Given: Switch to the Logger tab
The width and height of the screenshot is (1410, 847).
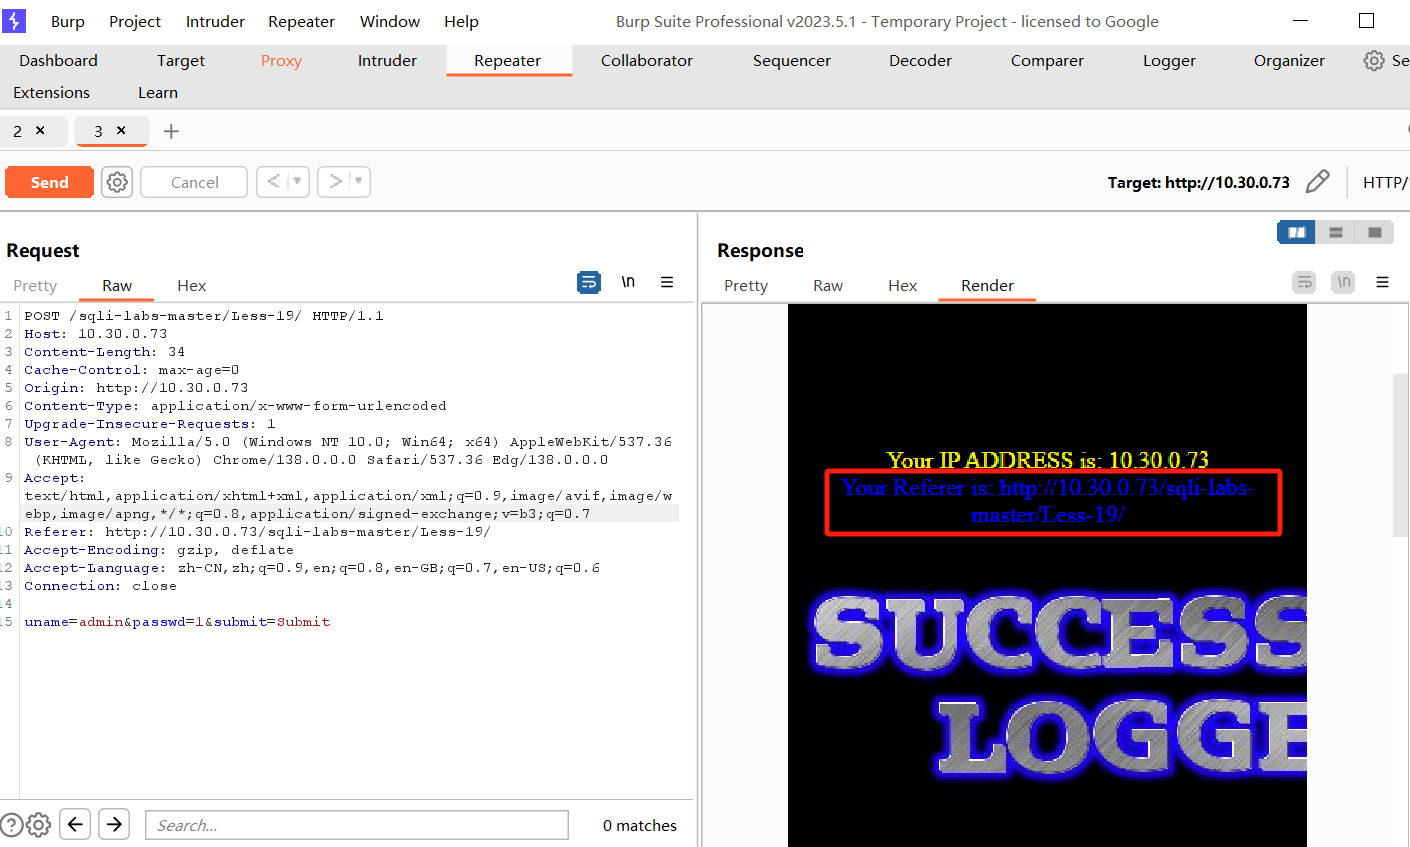Looking at the screenshot, I should pos(1169,61).
